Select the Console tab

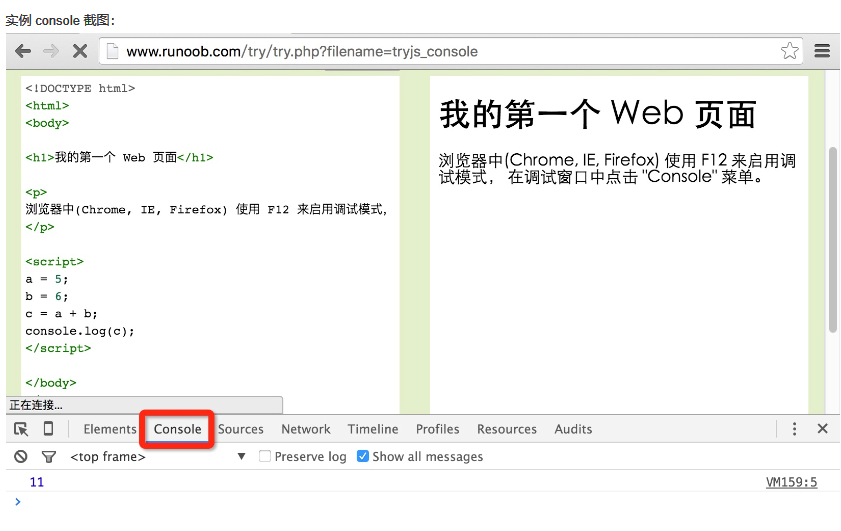(x=178, y=429)
